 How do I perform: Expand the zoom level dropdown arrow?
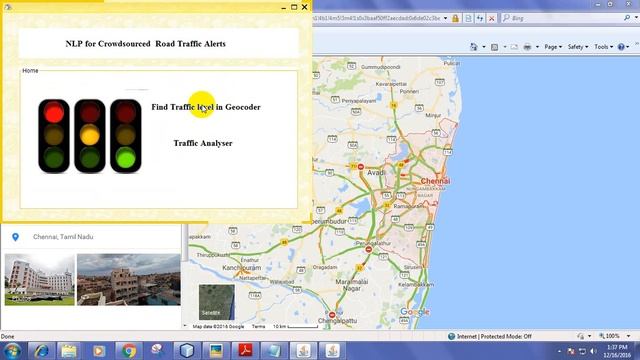point(628,336)
